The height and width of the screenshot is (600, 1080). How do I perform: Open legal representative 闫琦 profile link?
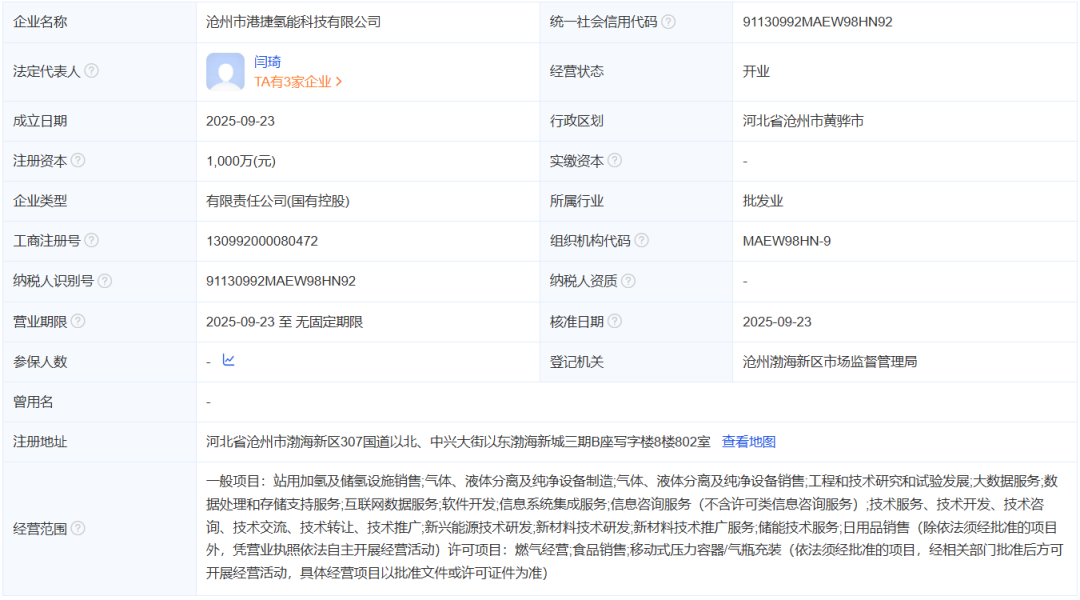coord(267,62)
